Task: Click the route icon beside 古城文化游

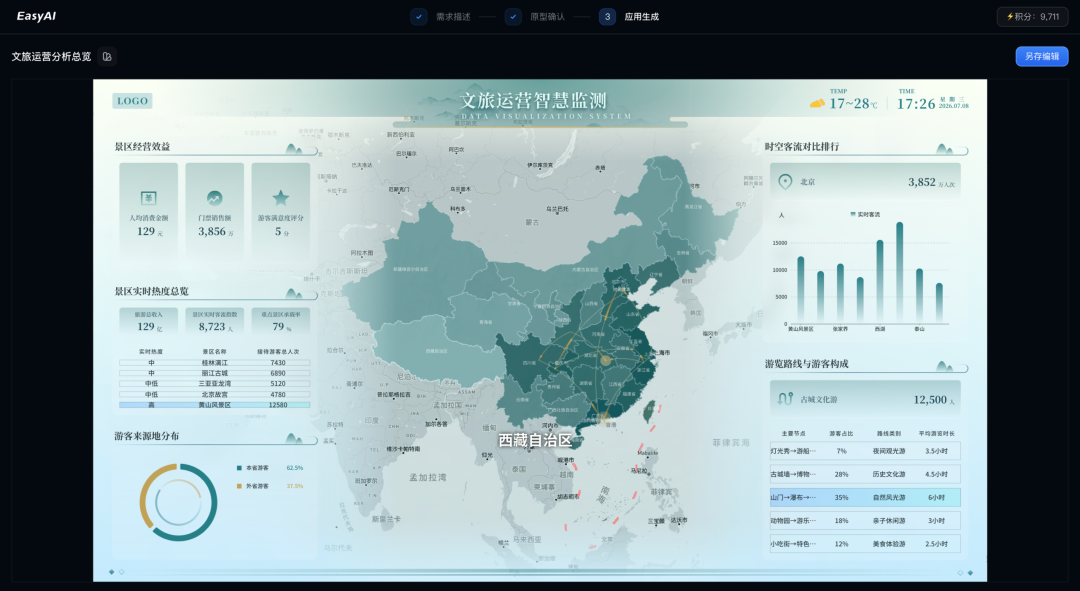Action: 785,399
